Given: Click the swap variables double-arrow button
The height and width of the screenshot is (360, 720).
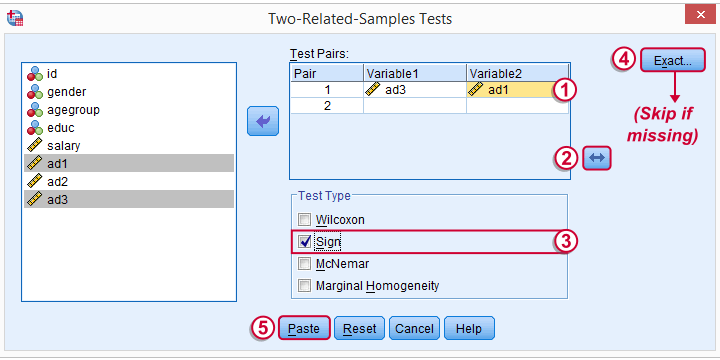Looking at the screenshot, I should (x=597, y=158).
